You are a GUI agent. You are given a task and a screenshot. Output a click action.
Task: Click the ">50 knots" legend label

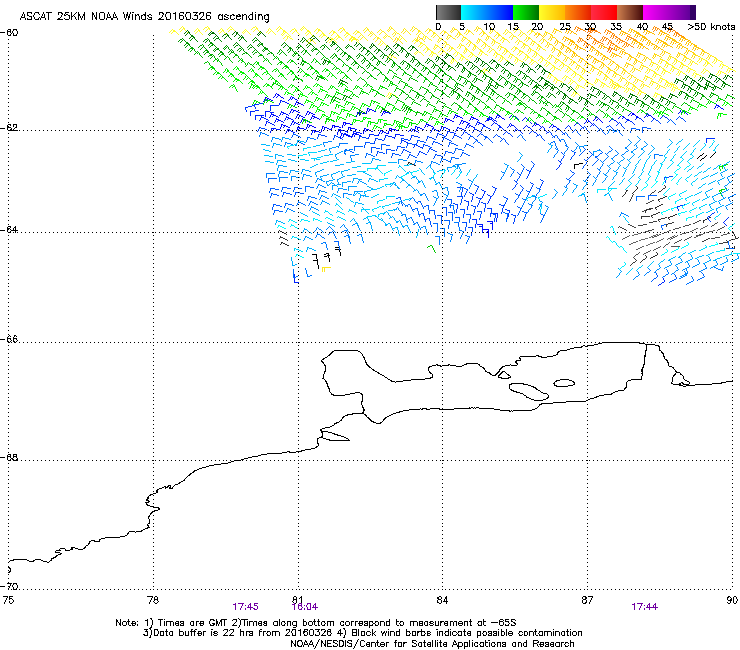point(711,26)
